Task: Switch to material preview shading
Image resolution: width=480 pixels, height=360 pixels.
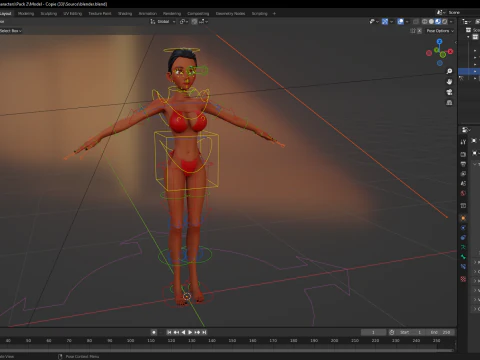Action: pyautogui.click(x=438, y=22)
